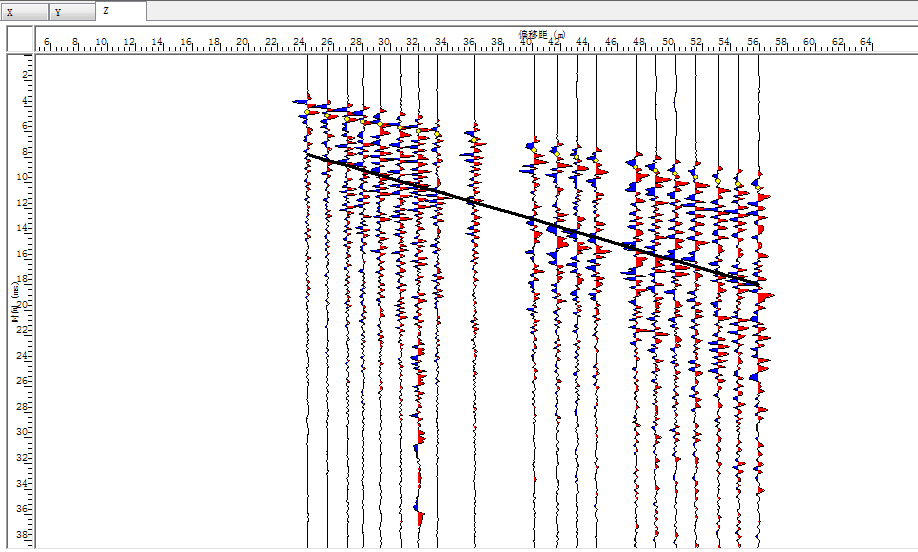Screen dimensions: 918x552
Task: Click the time (ms) axis title label
Action: point(15,302)
